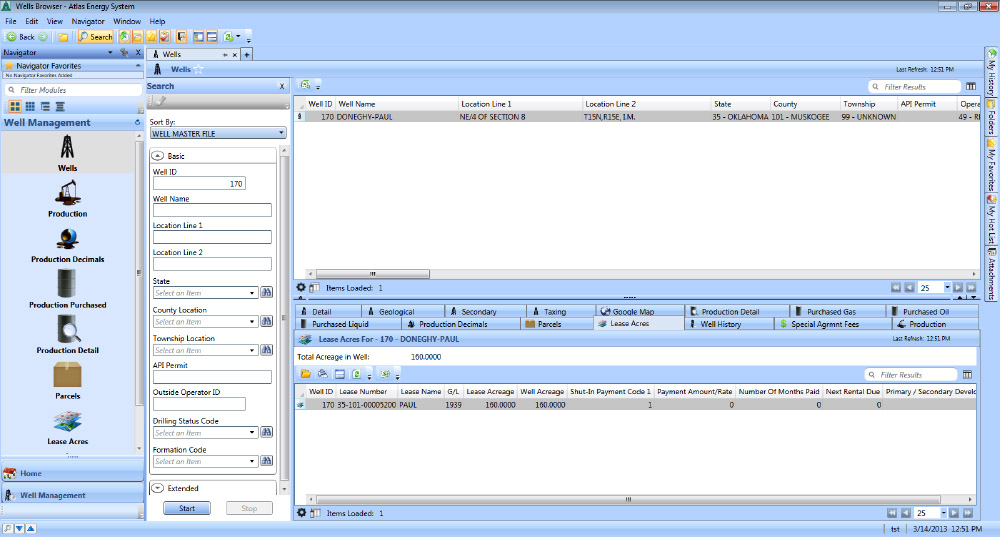Screen dimensions: 1000x537
Task: Click the Filter Modules search box
Action: 72,90
